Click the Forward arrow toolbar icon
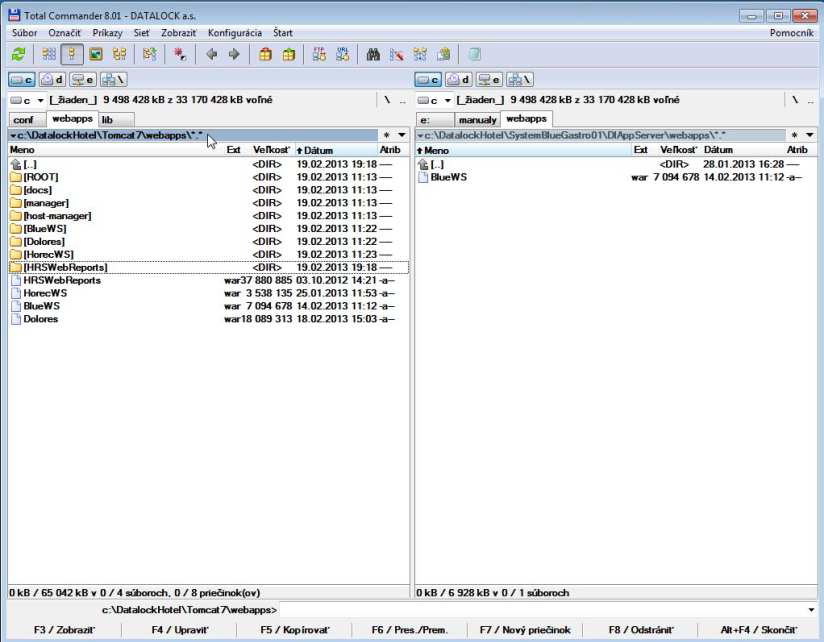This screenshot has height=642, width=824. (x=234, y=54)
